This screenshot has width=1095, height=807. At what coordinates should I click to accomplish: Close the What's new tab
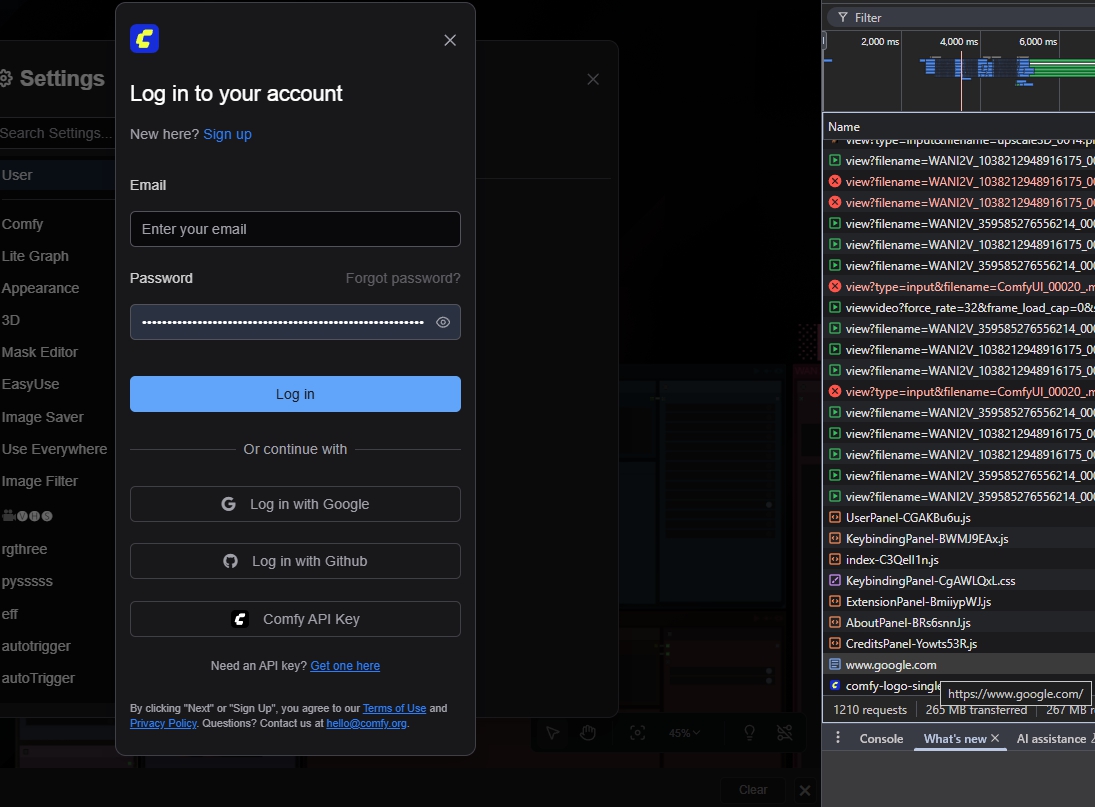(x=995, y=738)
